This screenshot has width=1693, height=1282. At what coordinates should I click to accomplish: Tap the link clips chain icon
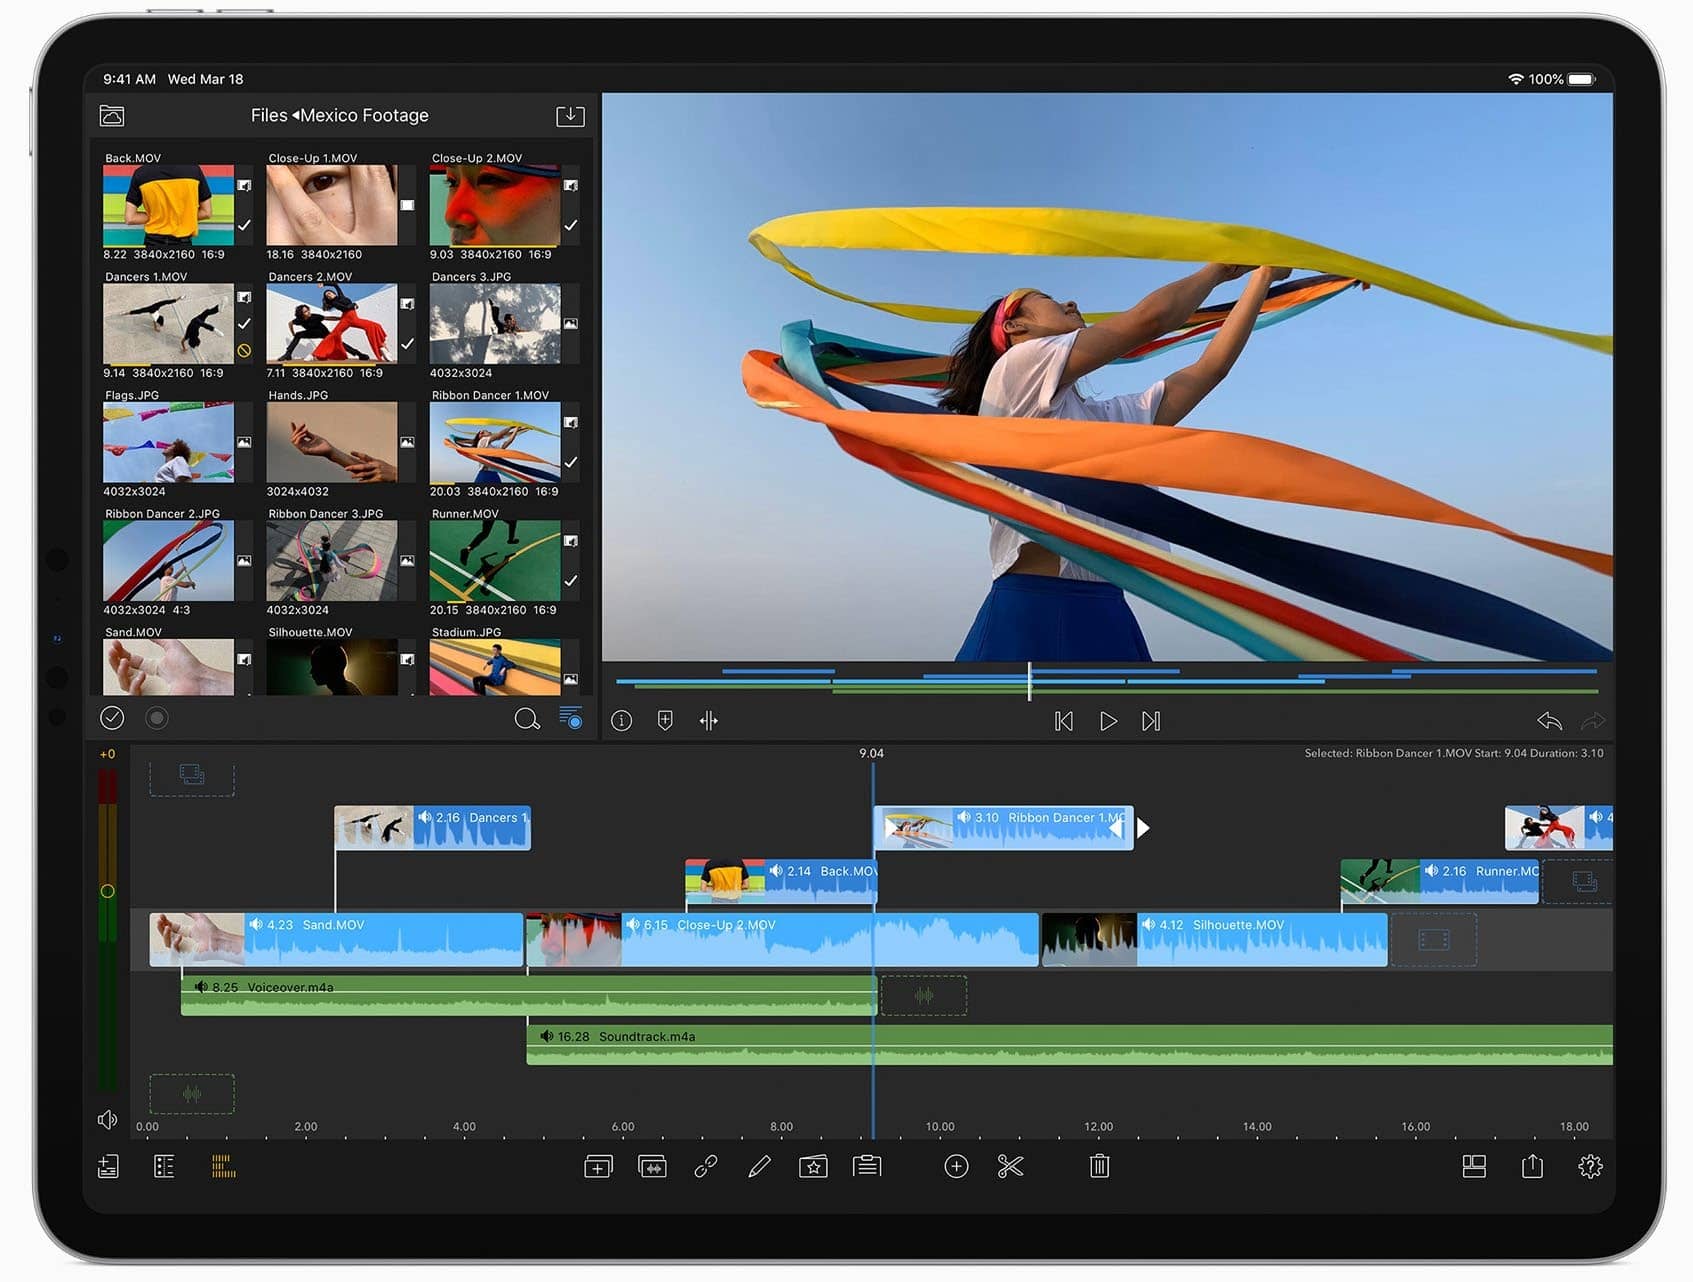coord(706,1166)
